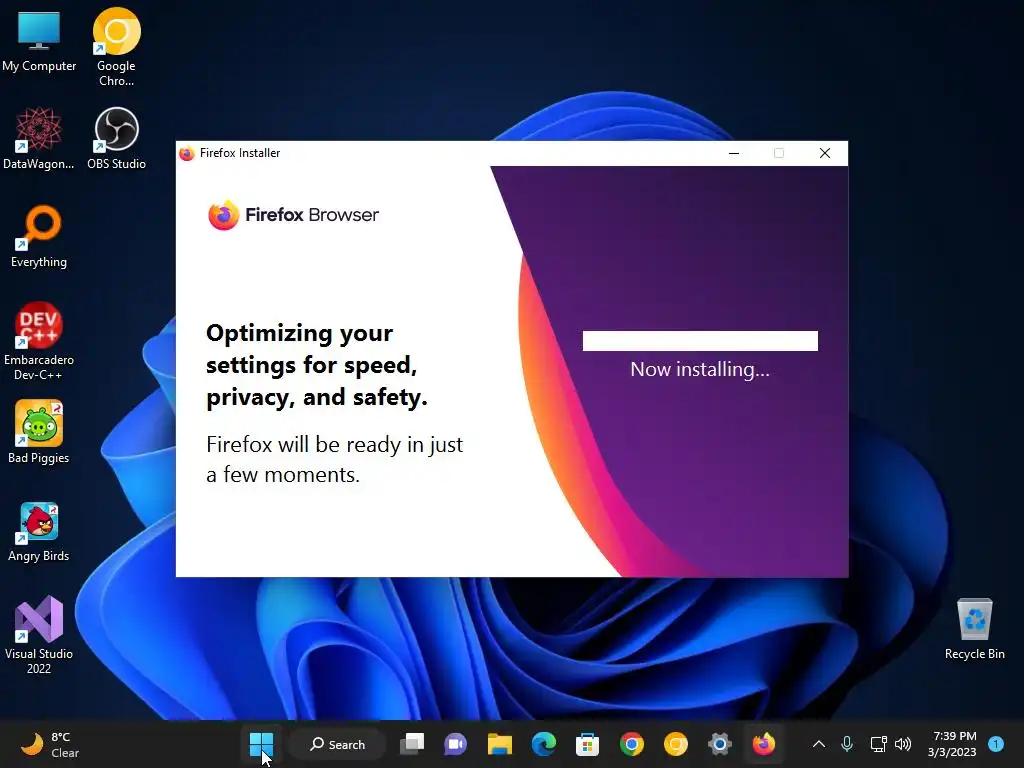The height and width of the screenshot is (768, 1024).
Task: Open the Windows Start menu
Action: [261, 744]
